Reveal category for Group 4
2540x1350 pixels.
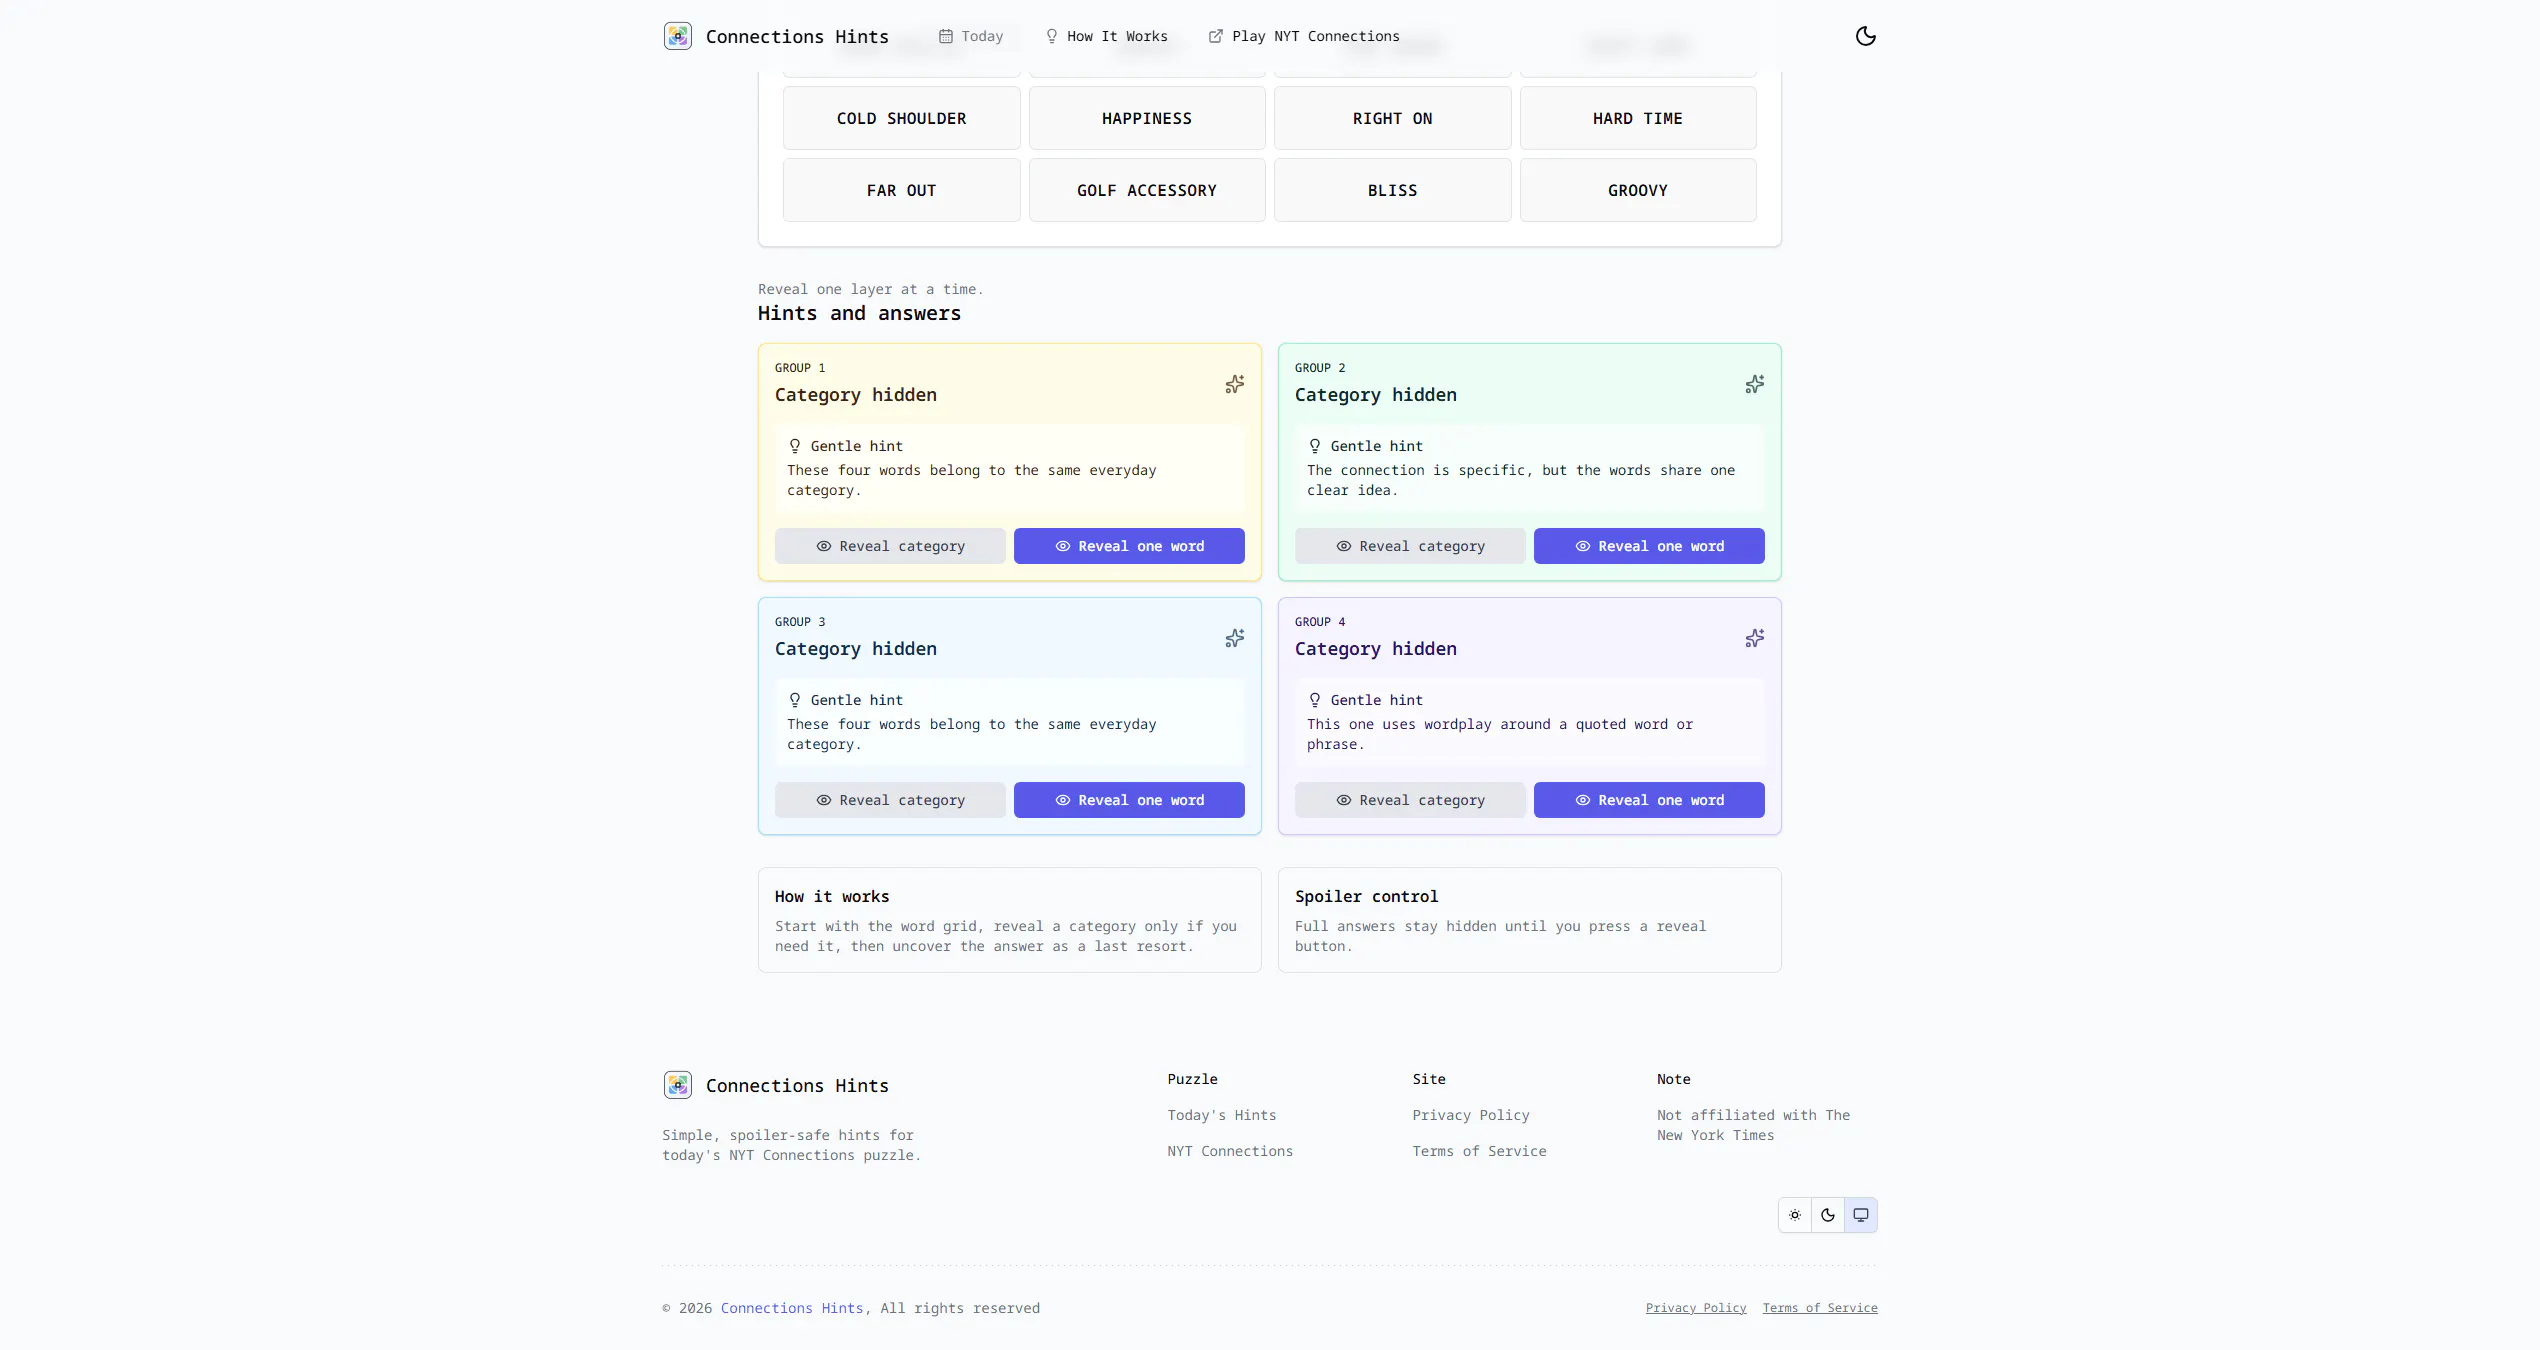pyautogui.click(x=1410, y=800)
